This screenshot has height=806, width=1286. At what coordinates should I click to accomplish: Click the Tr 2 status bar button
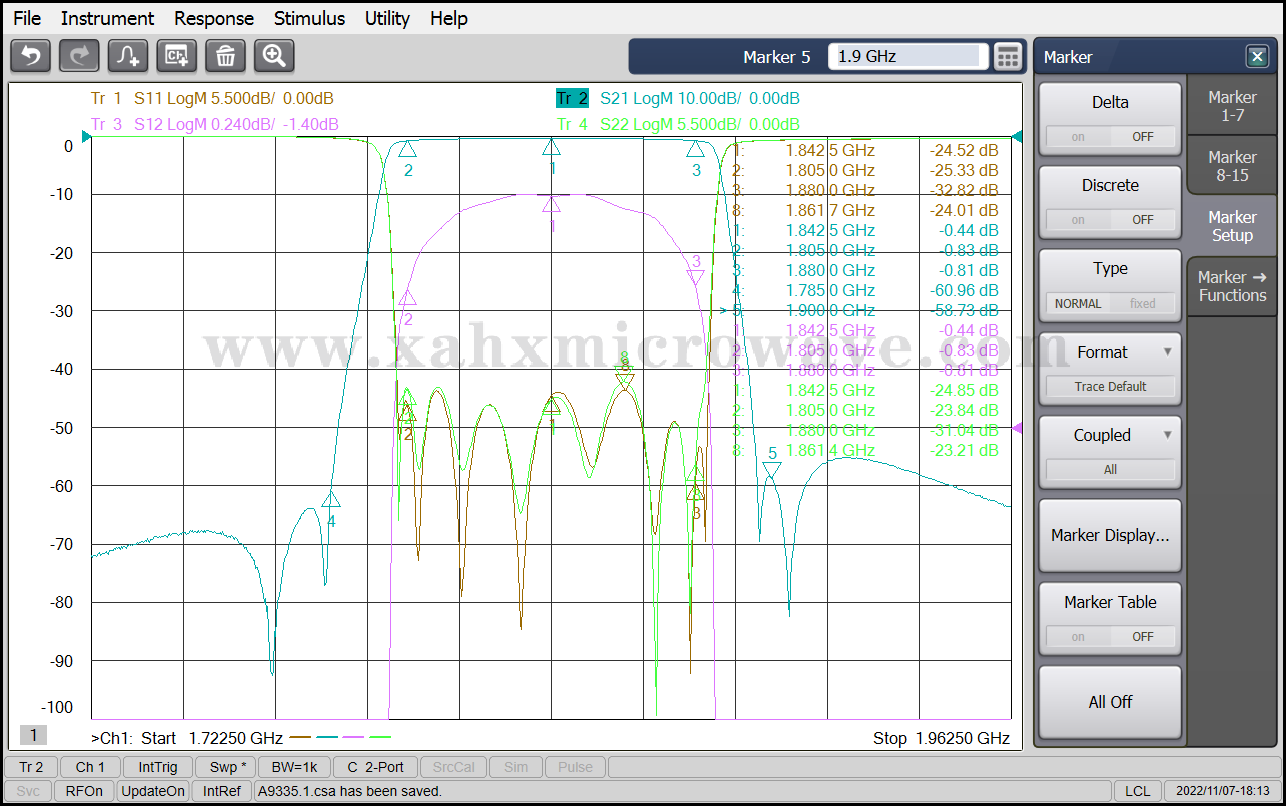pyautogui.click(x=31, y=767)
